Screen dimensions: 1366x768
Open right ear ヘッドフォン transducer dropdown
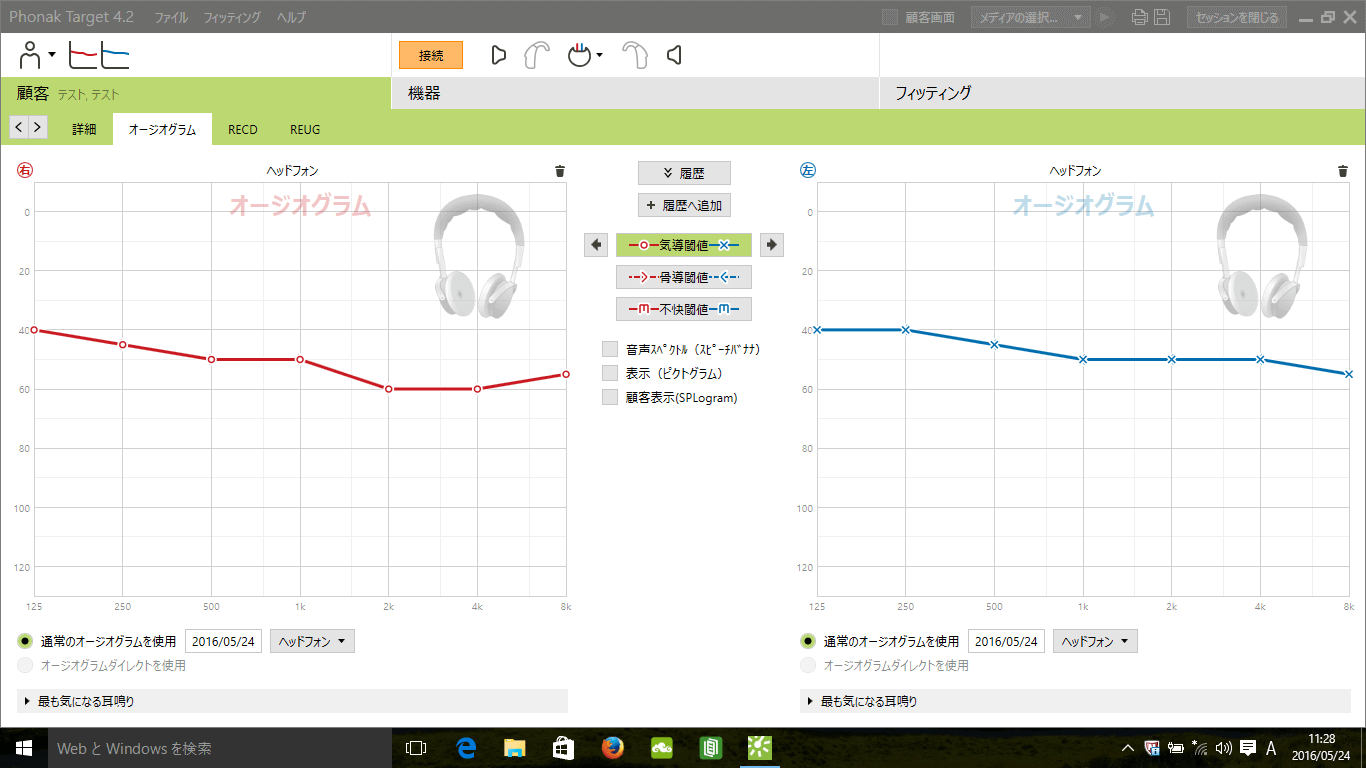pyautogui.click(x=312, y=641)
